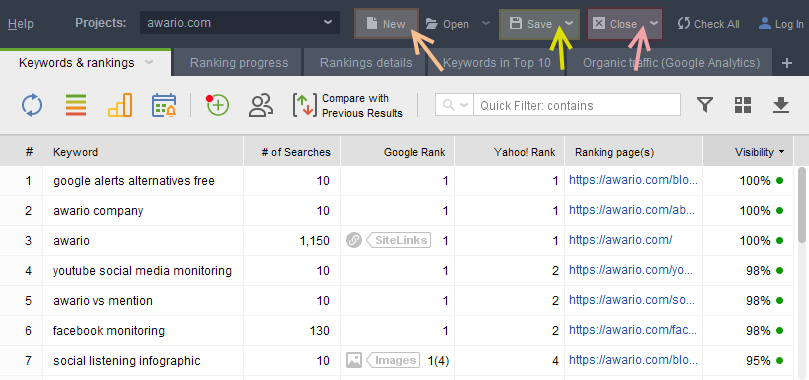This screenshot has height=380, width=809.
Task: Open the https://awario.com/ ranking page link
Action: point(620,240)
